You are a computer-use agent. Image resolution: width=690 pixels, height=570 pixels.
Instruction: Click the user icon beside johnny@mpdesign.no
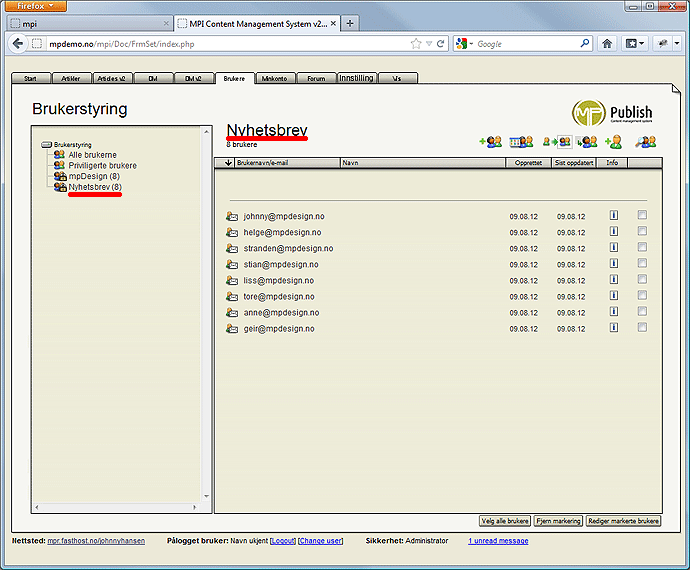pos(232,216)
